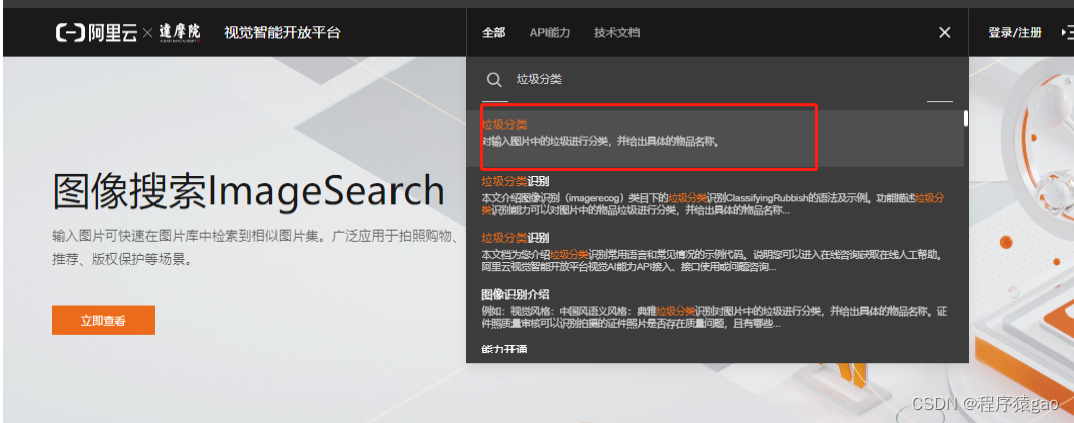1074x423 pixels.
Task: Click the 图像搜索ImageSearch banner heading
Action: tap(249, 190)
